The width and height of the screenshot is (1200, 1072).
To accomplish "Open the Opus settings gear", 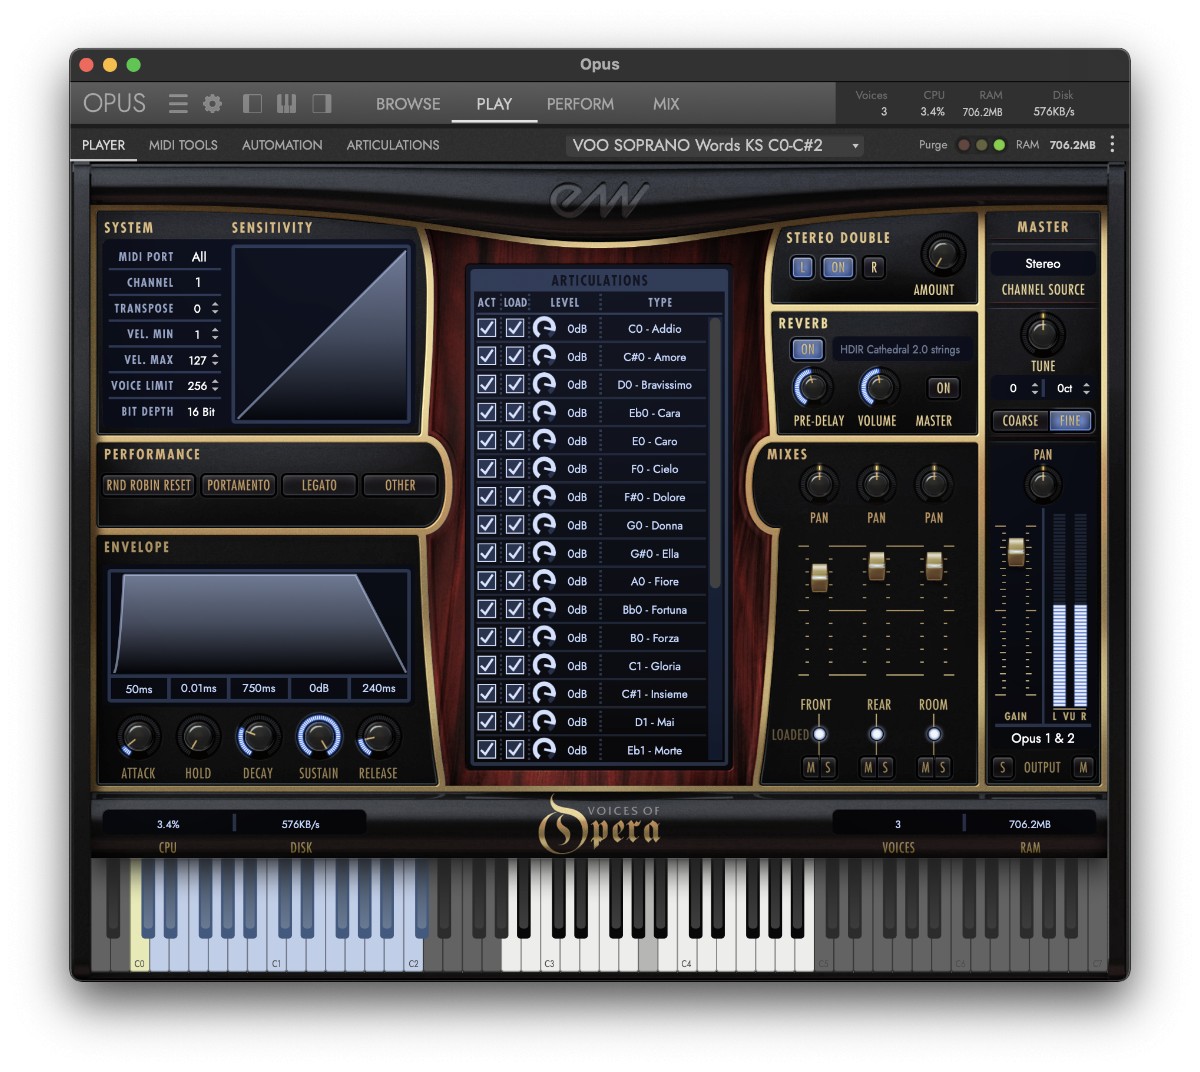I will pyautogui.click(x=212, y=103).
